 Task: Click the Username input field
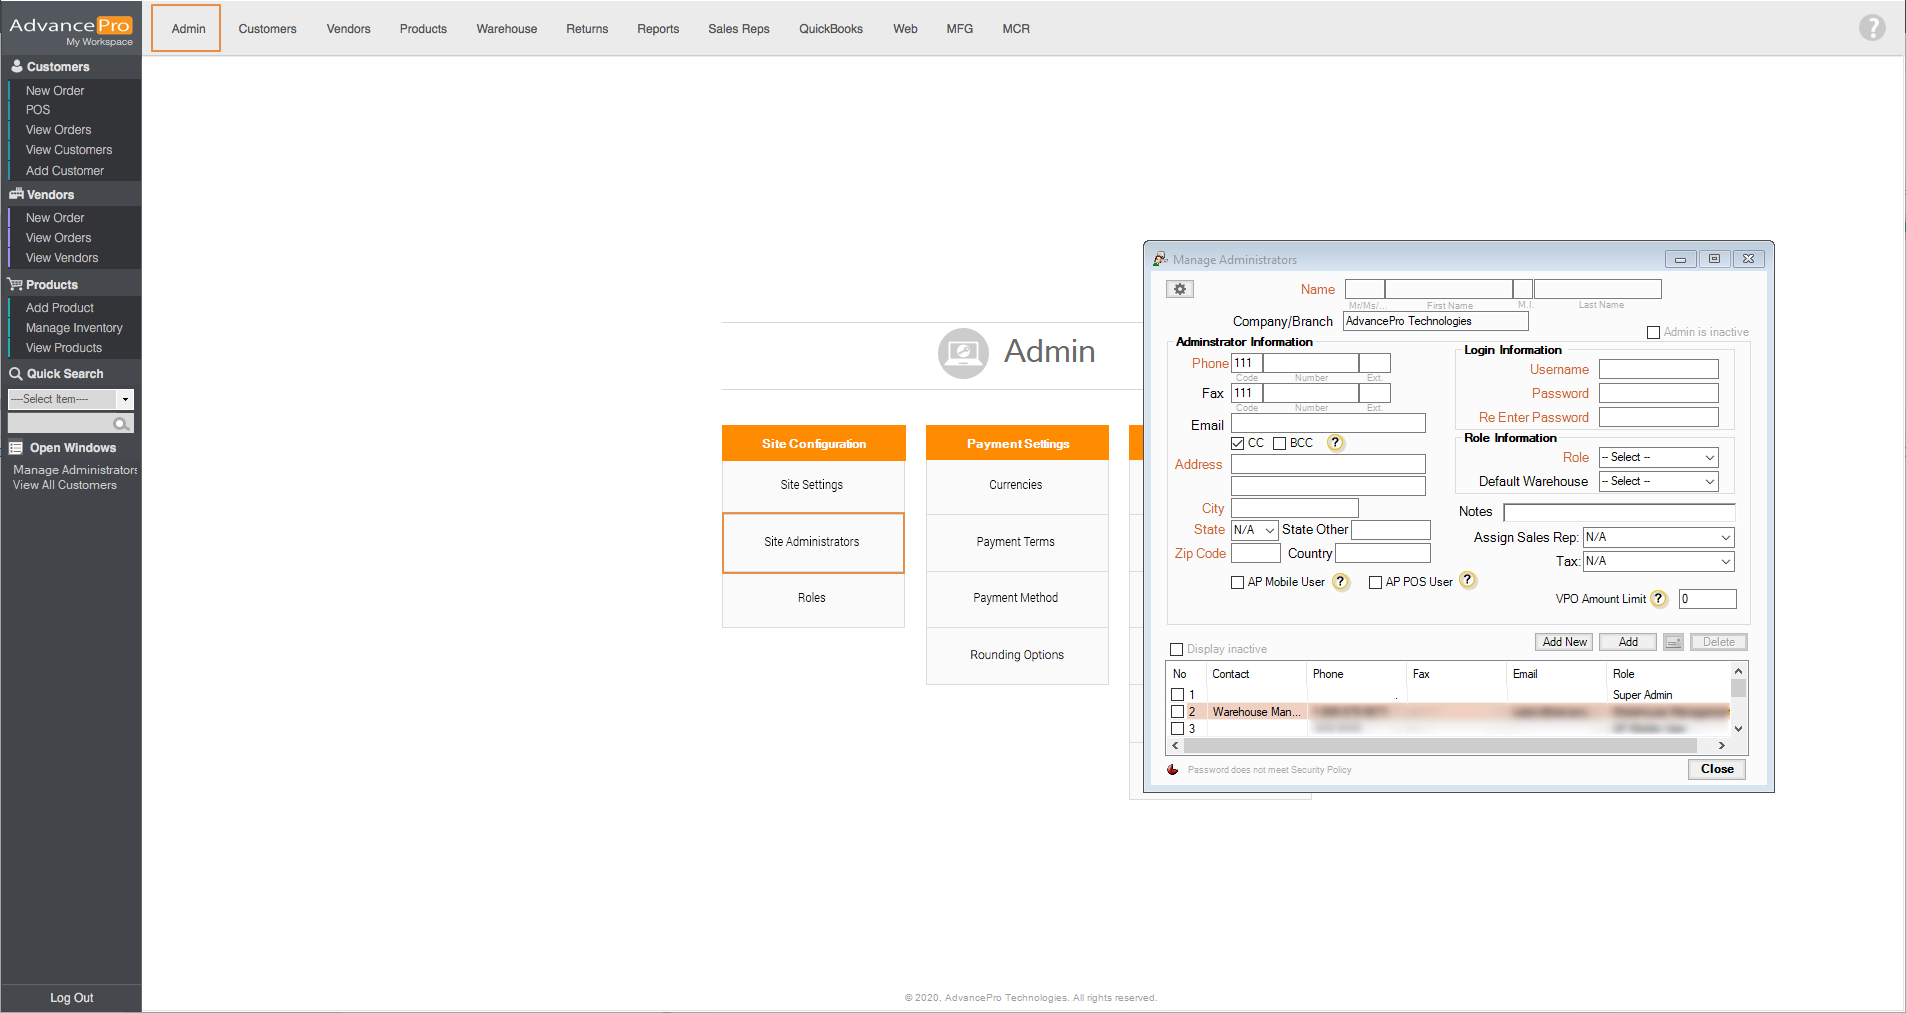(x=1658, y=369)
